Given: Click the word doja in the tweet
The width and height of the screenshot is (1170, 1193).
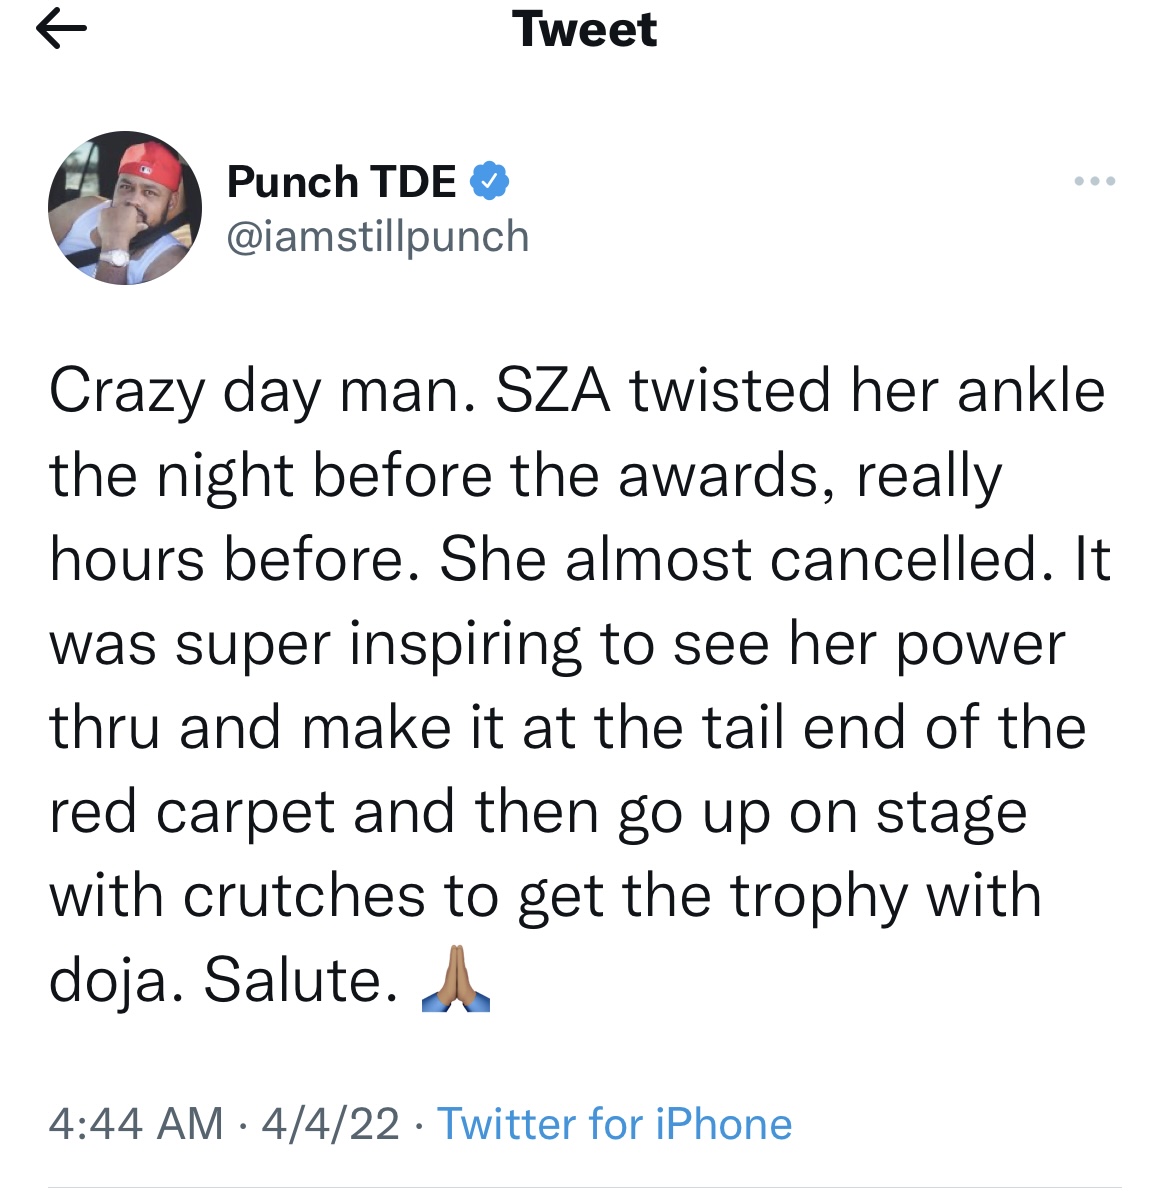Looking at the screenshot, I should click(108, 981).
